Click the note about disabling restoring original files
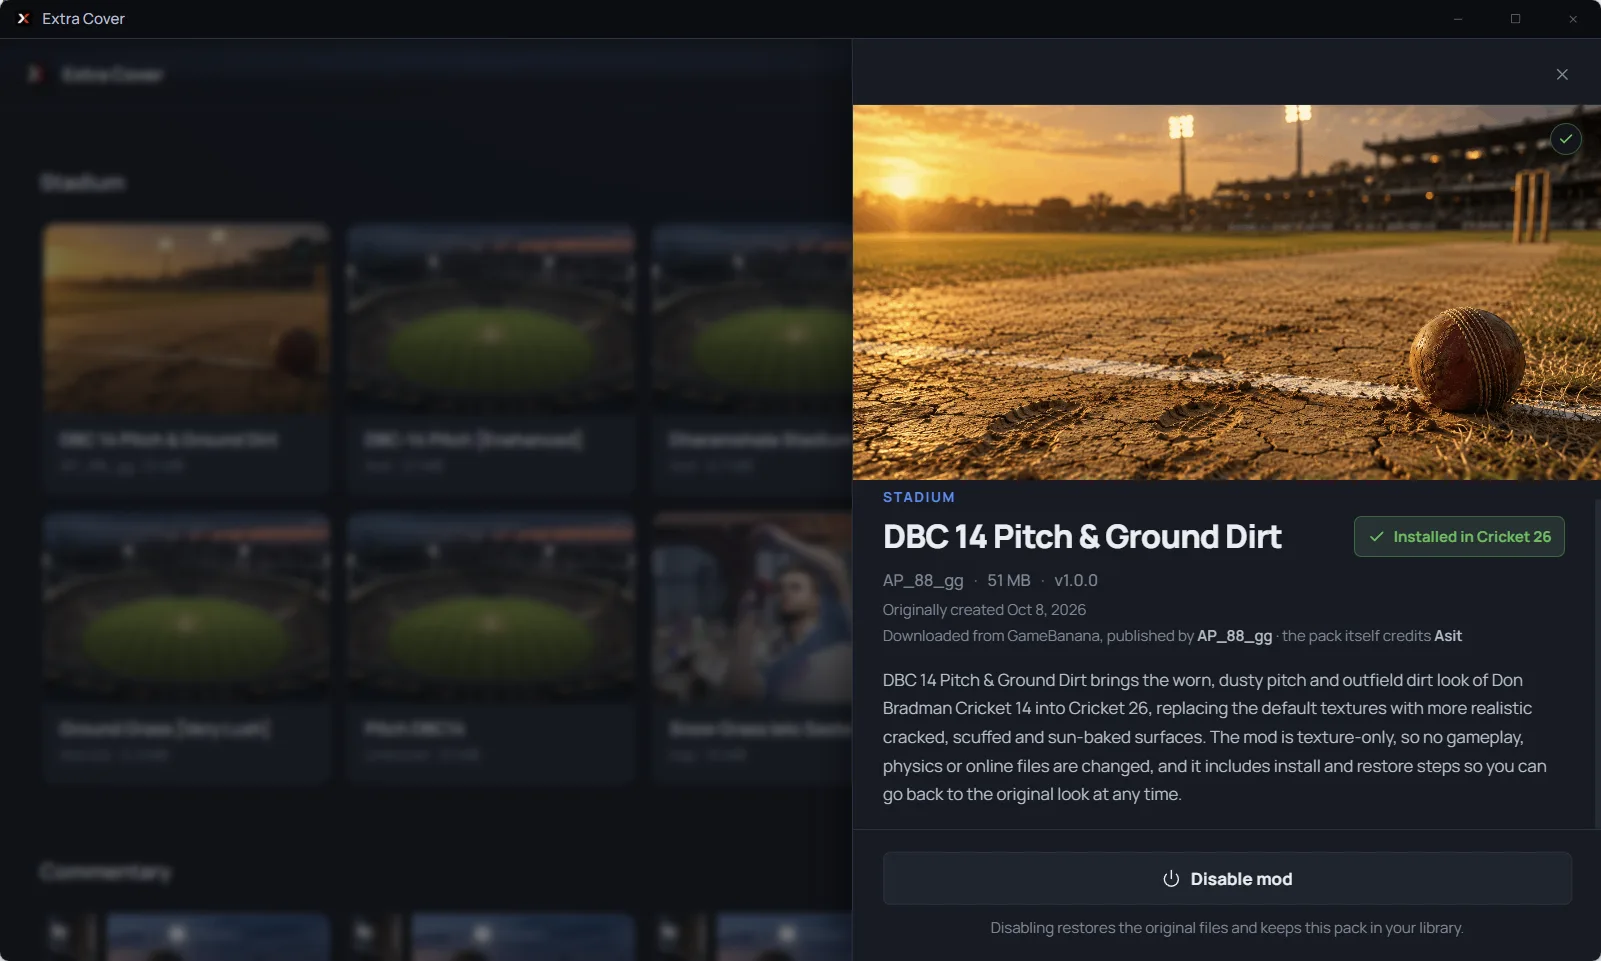 coord(1227,928)
